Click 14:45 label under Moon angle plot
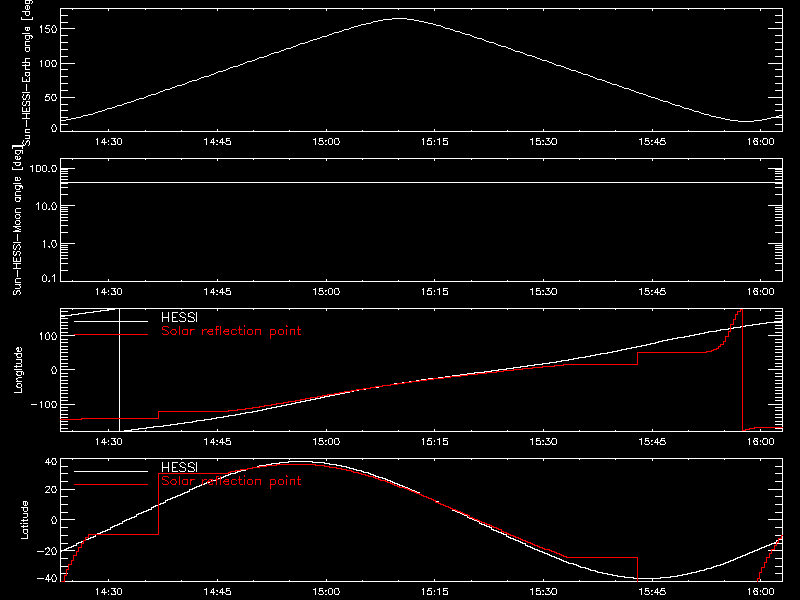 tap(217, 292)
